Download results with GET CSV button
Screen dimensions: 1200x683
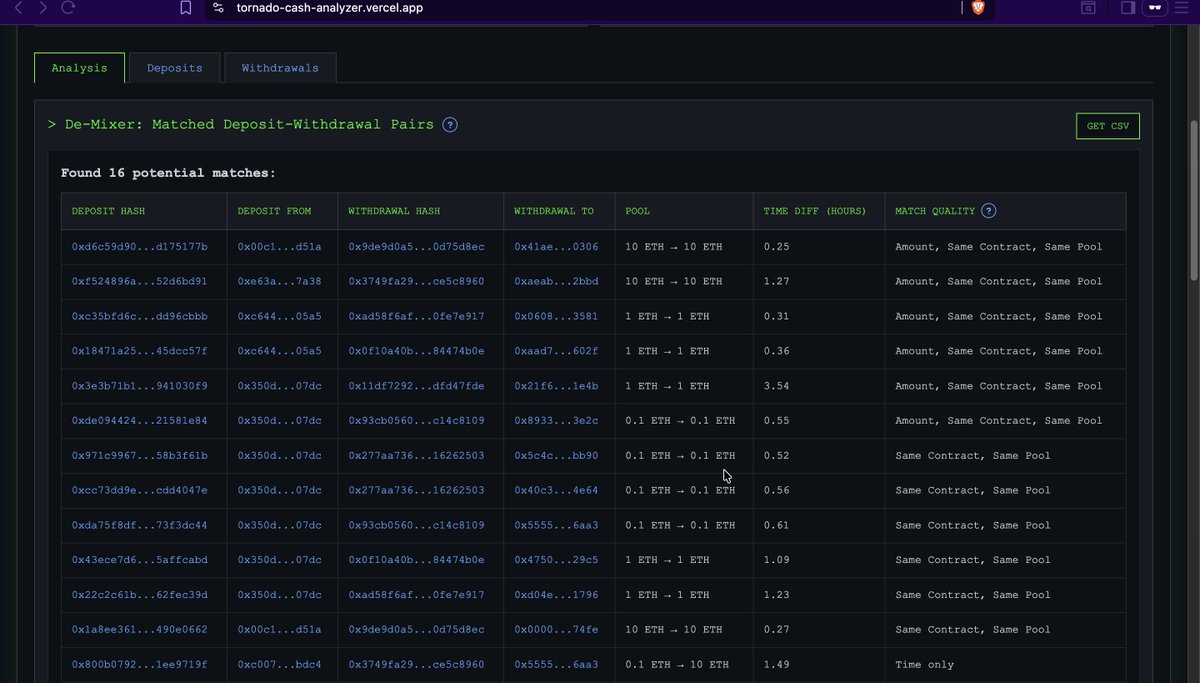click(x=1108, y=126)
